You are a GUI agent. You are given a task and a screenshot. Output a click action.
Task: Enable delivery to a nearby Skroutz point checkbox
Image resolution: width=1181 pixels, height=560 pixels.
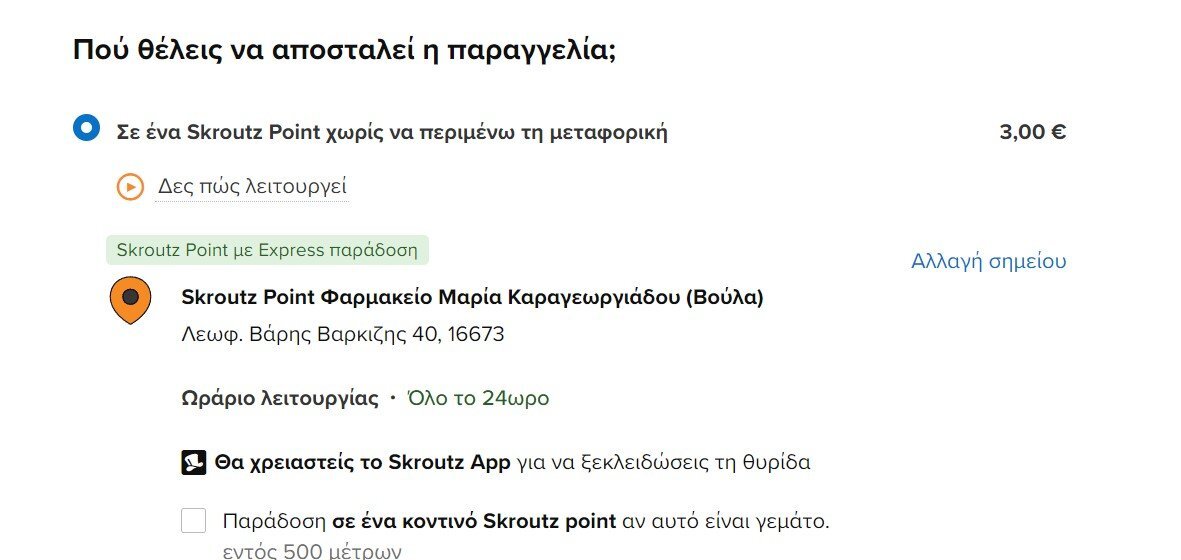194,520
